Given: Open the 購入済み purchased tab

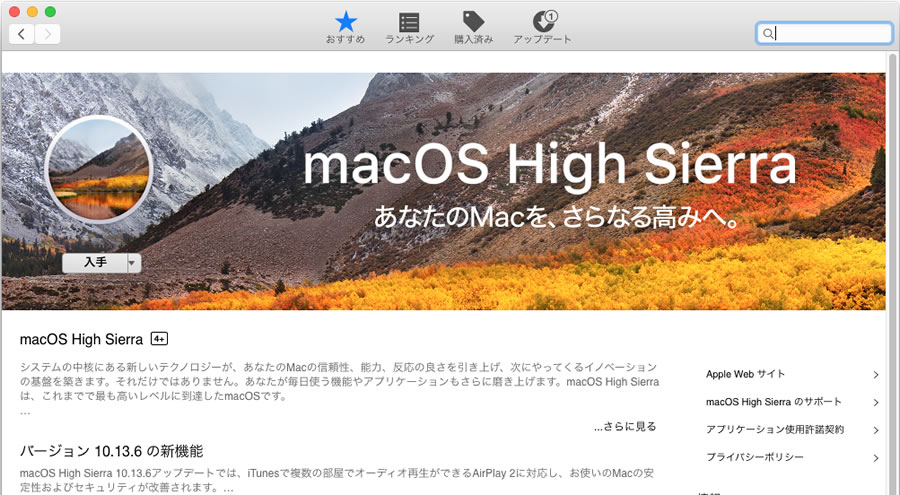Looking at the screenshot, I should pos(474,28).
